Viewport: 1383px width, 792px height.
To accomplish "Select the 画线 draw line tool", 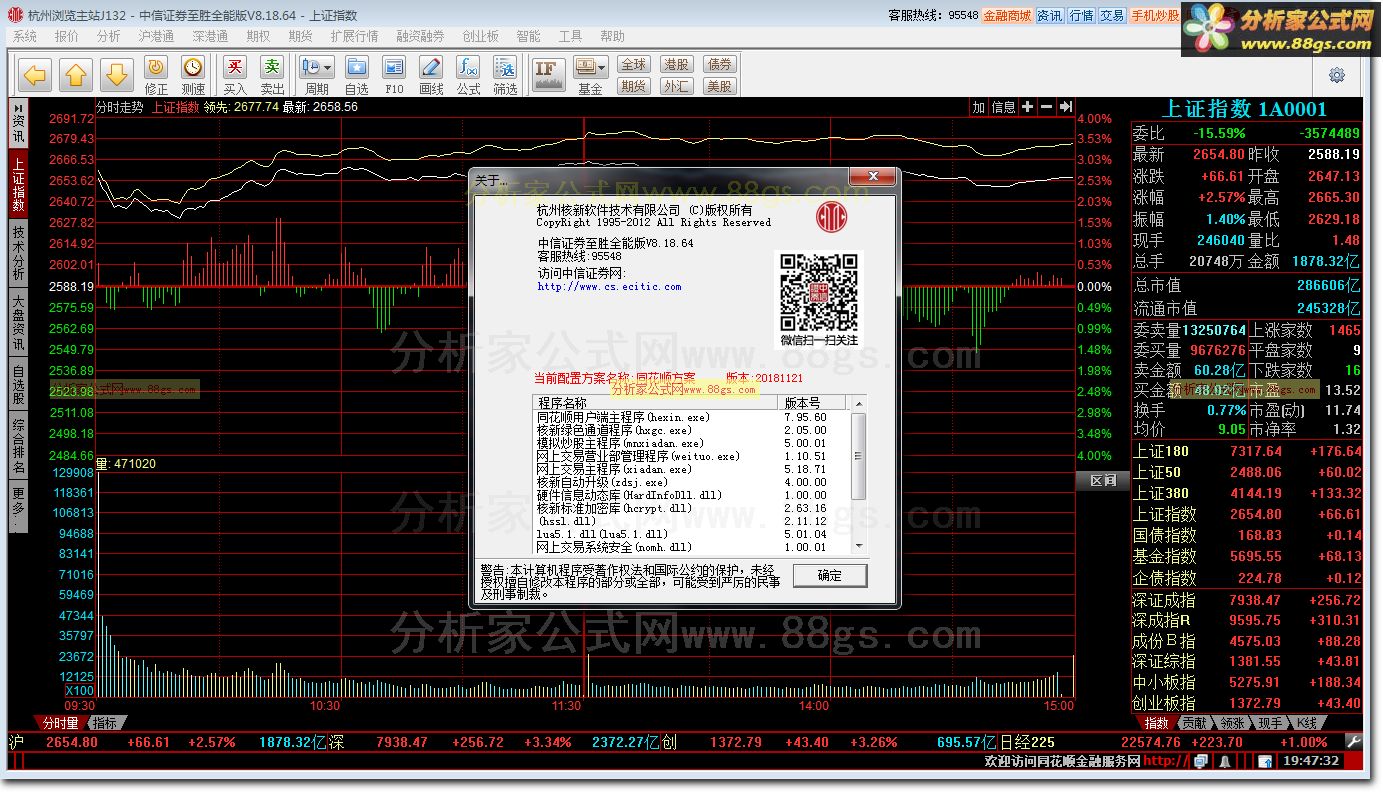I will click(x=431, y=76).
